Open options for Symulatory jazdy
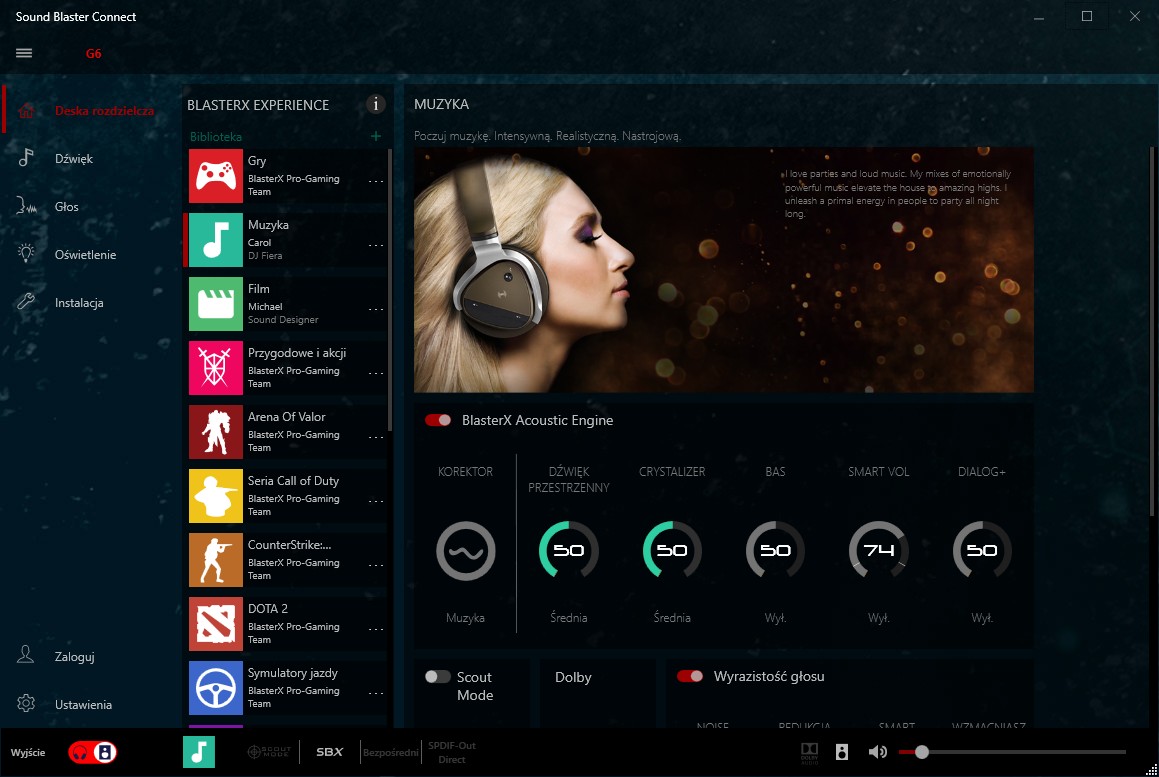The image size is (1159, 777). click(375, 693)
